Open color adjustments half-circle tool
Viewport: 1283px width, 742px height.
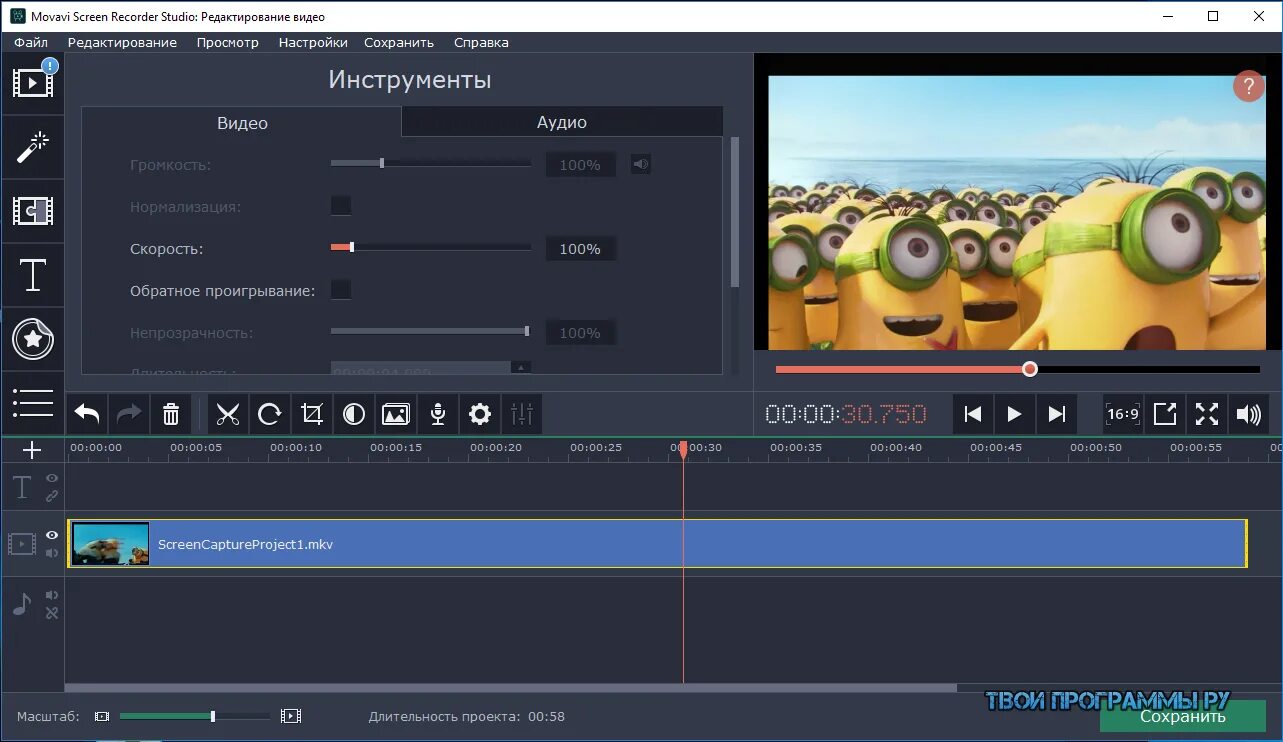pyautogui.click(x=354, y=414)
